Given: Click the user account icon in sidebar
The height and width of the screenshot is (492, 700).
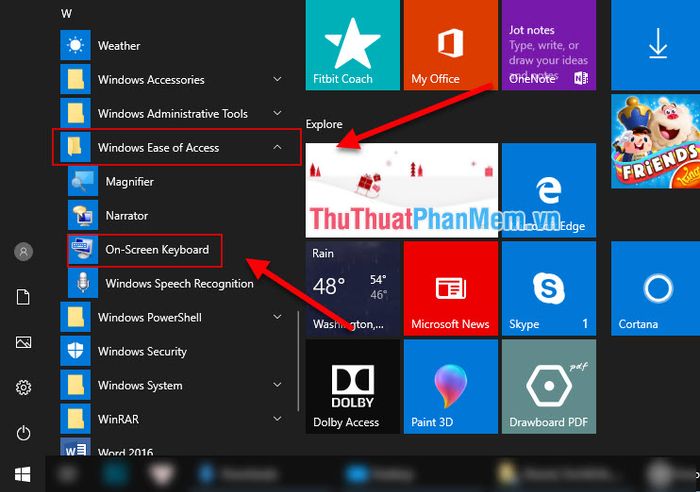Looking at the screenshot, I should (23, 251).
